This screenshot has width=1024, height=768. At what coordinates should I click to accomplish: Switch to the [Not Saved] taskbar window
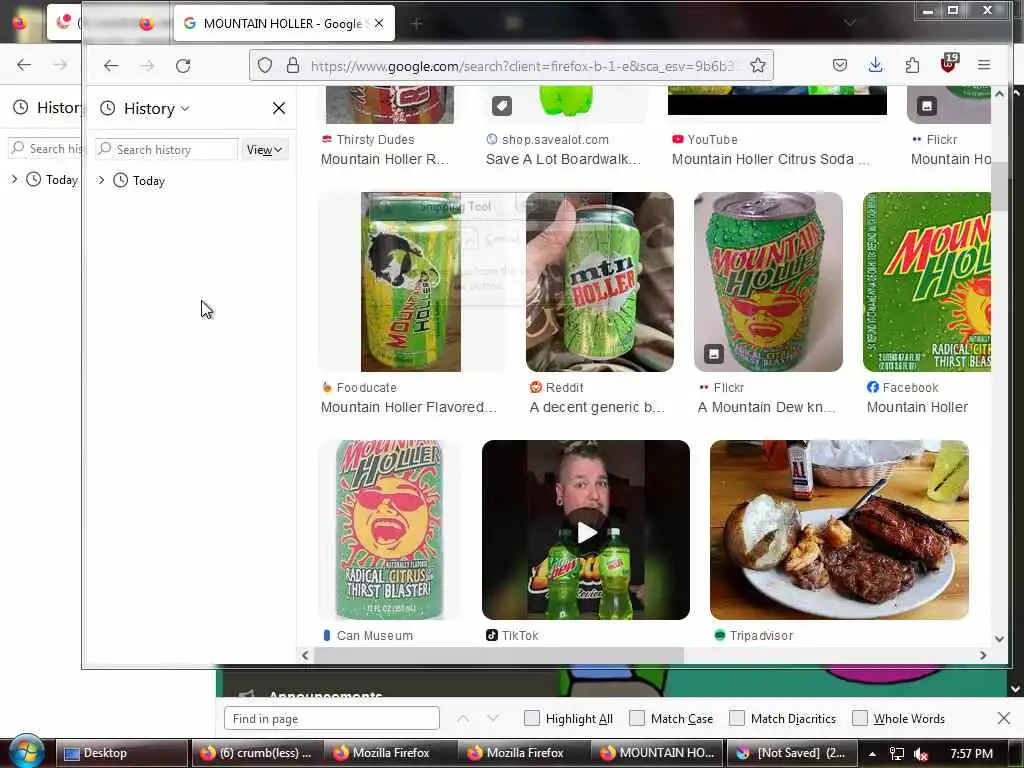[791, 753]
